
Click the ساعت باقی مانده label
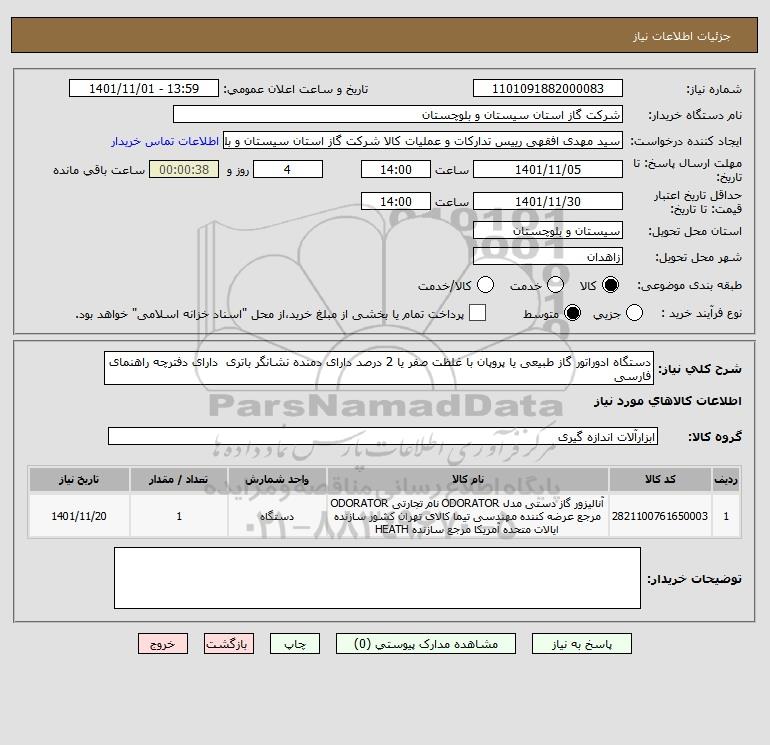99,170
